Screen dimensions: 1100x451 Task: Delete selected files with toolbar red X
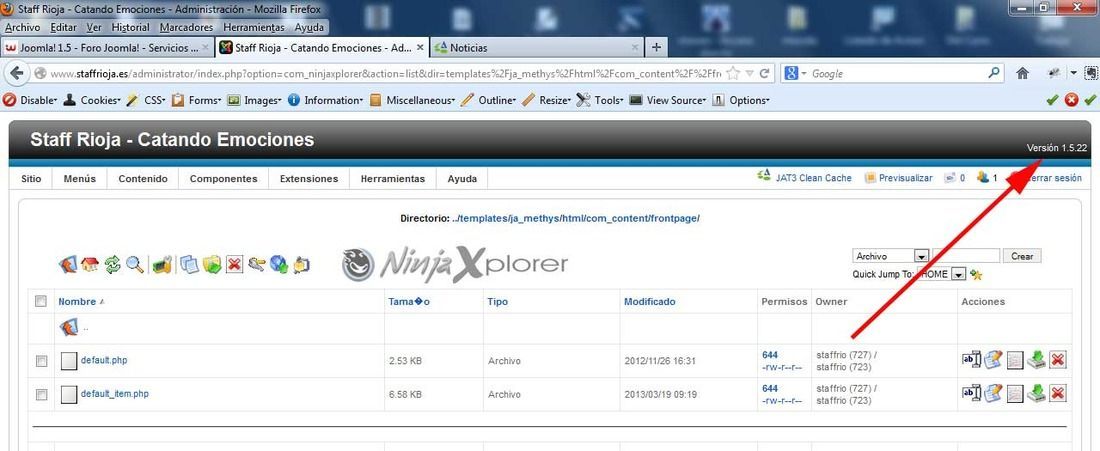tap(234, 264)
